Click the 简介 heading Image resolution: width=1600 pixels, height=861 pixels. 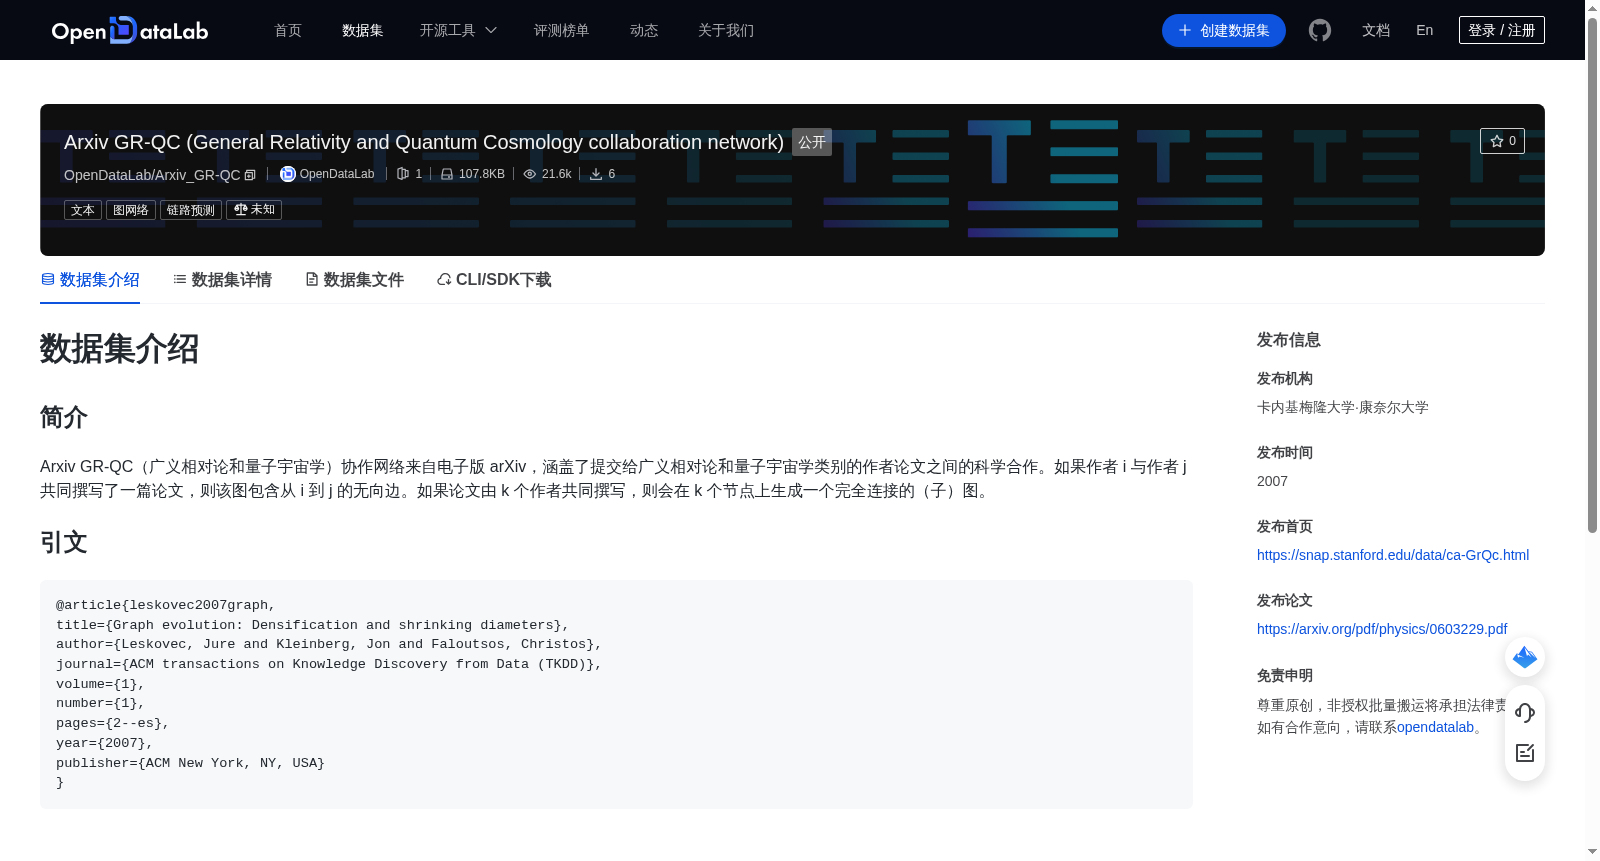tap(64, 417)
